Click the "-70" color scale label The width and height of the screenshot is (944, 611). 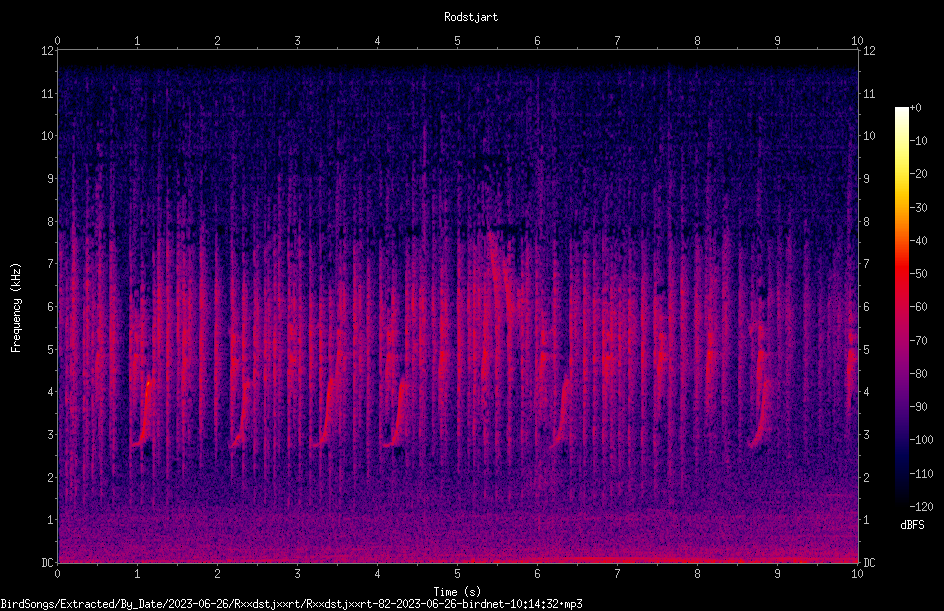pos(918,341)
